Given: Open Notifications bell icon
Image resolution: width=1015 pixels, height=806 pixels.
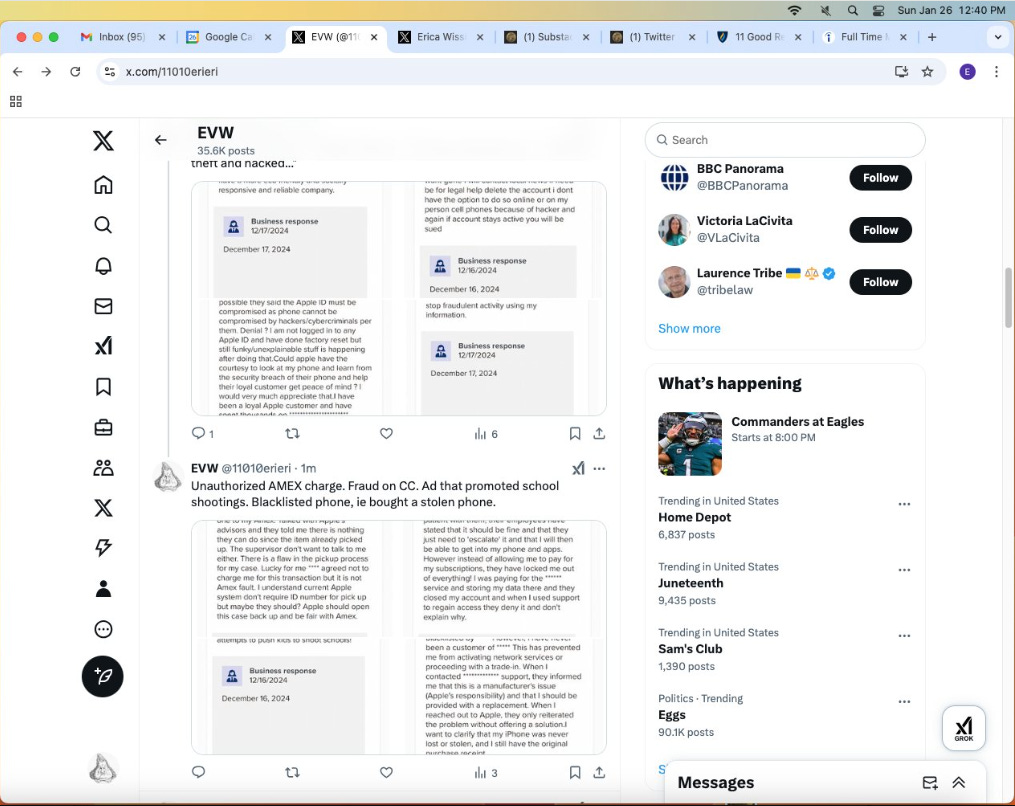Looking at the screenshot, I should [x=103, y=266].
